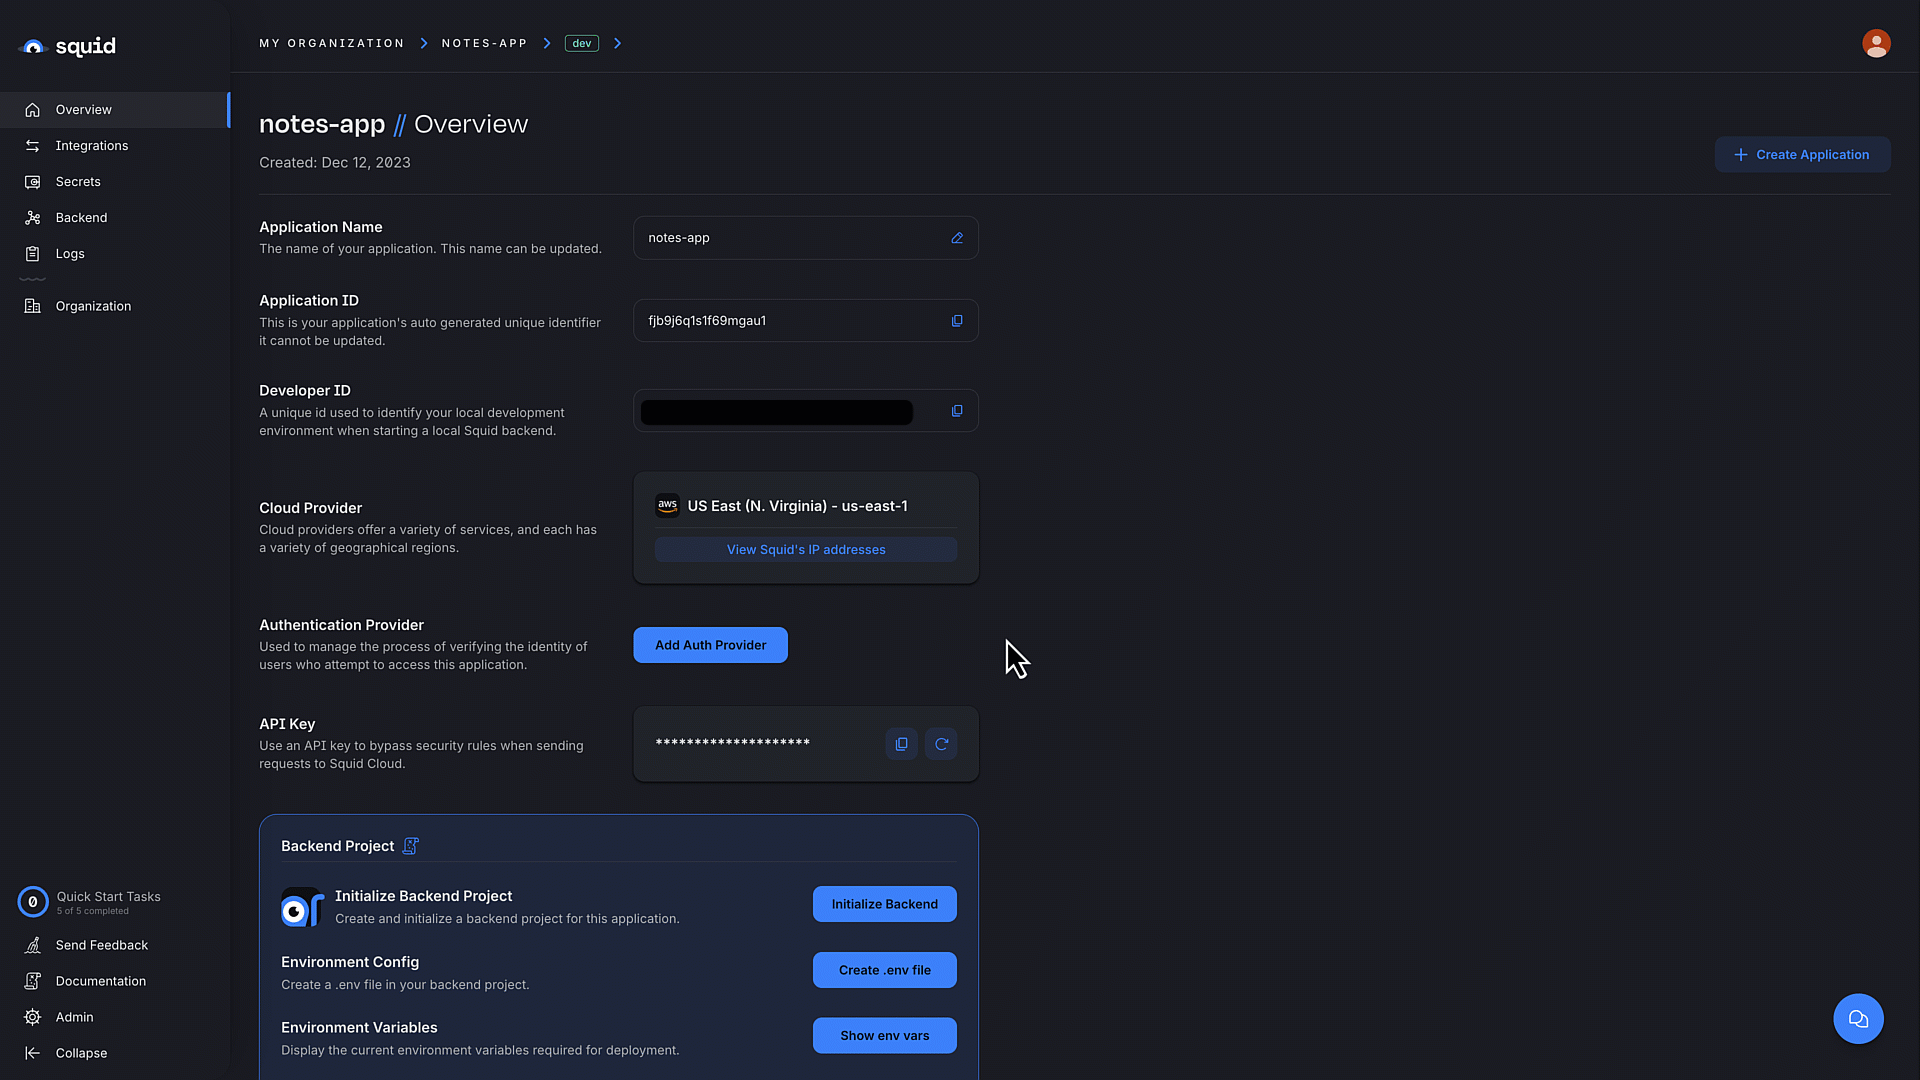Navigate to Secrets panel
This screenshot has width=1920, height=1080.
(76, 181)
